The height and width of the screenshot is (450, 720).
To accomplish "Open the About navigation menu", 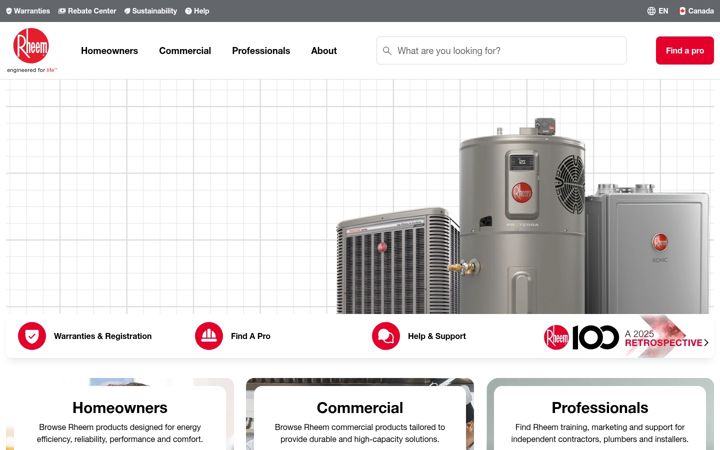I will pos(324,51).
